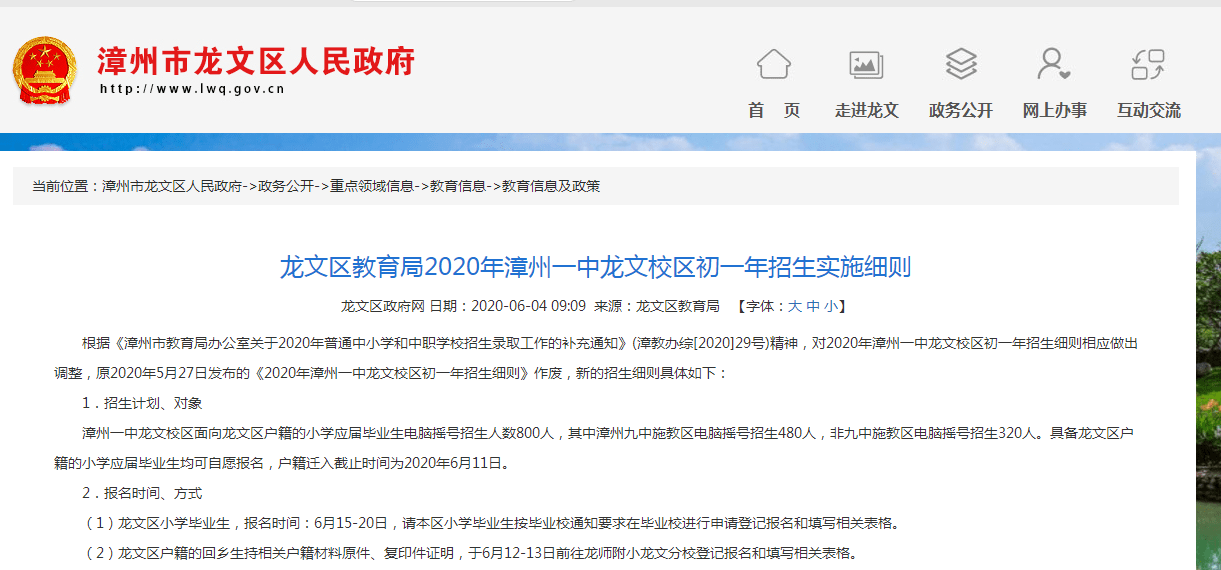Click breadcrumb link 重点领域信息

click(x=372, y=186)
